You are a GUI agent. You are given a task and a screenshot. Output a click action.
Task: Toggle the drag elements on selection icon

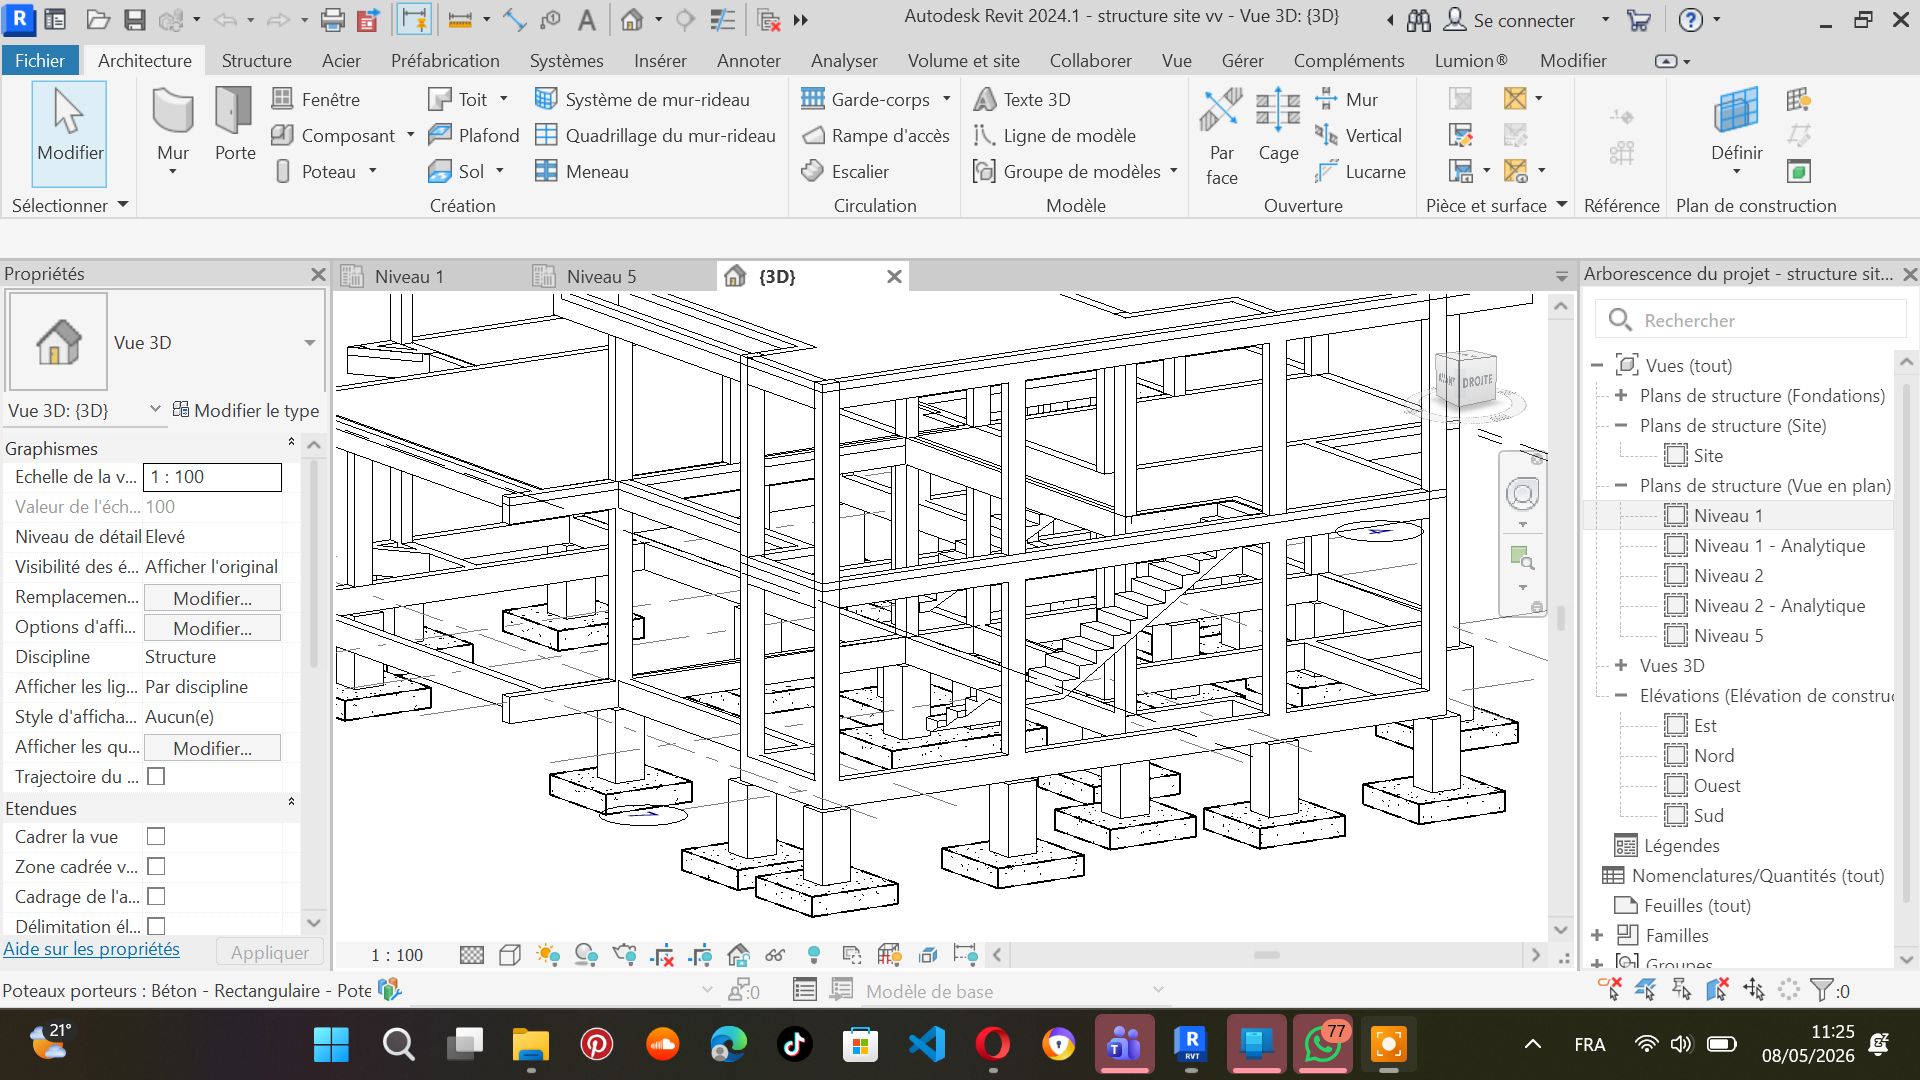click(1754, 990)
